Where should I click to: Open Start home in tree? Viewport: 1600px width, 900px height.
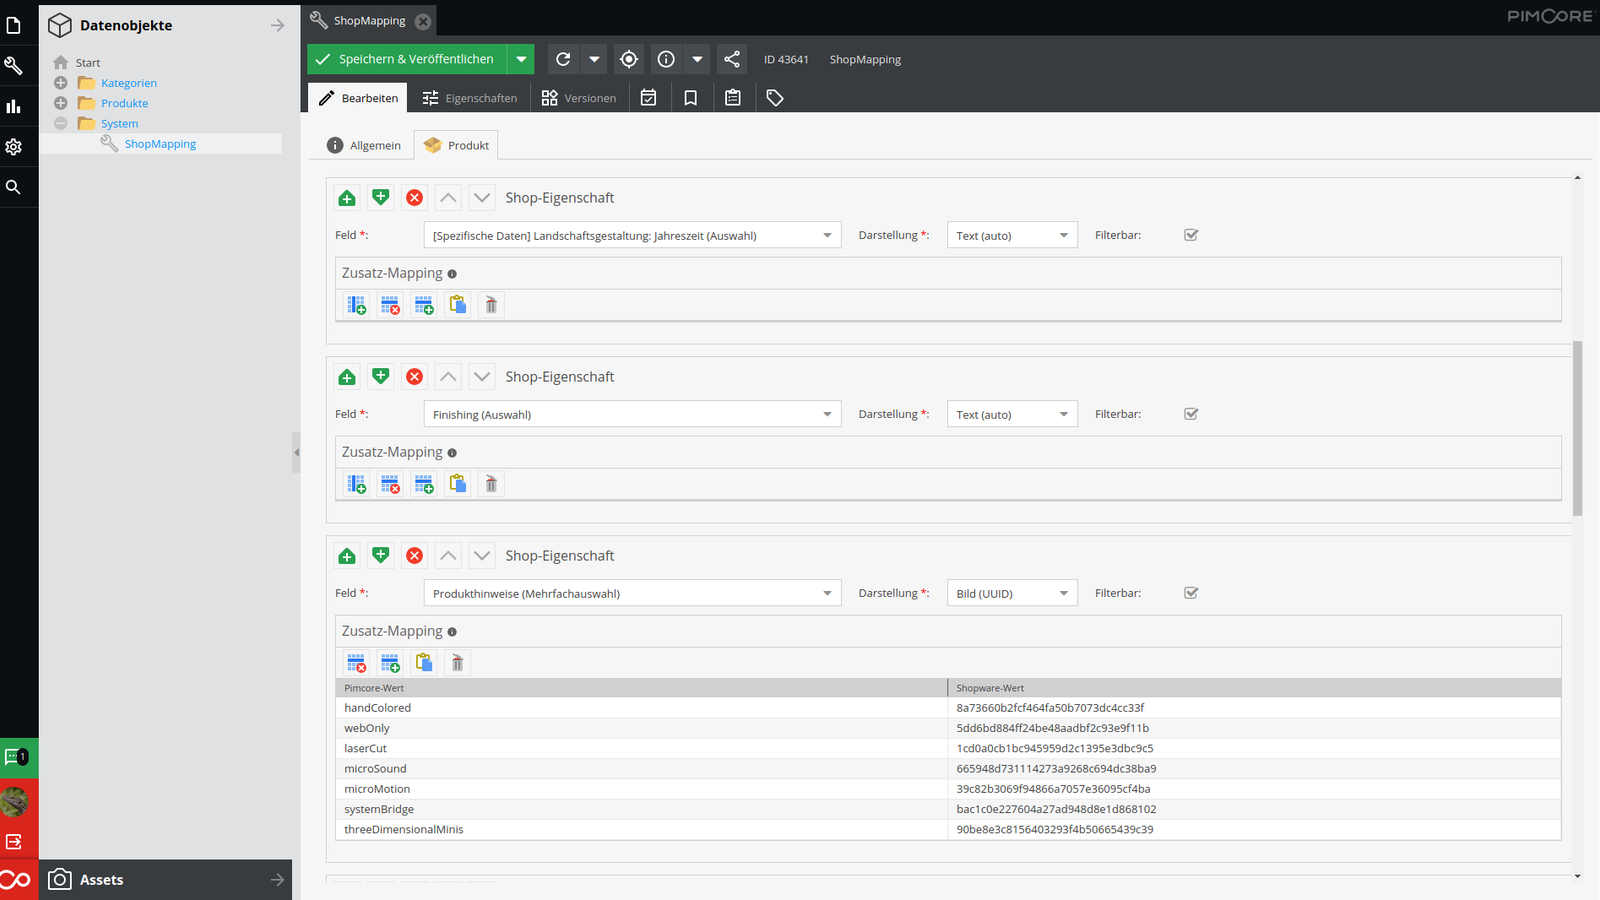click(88, 63)
